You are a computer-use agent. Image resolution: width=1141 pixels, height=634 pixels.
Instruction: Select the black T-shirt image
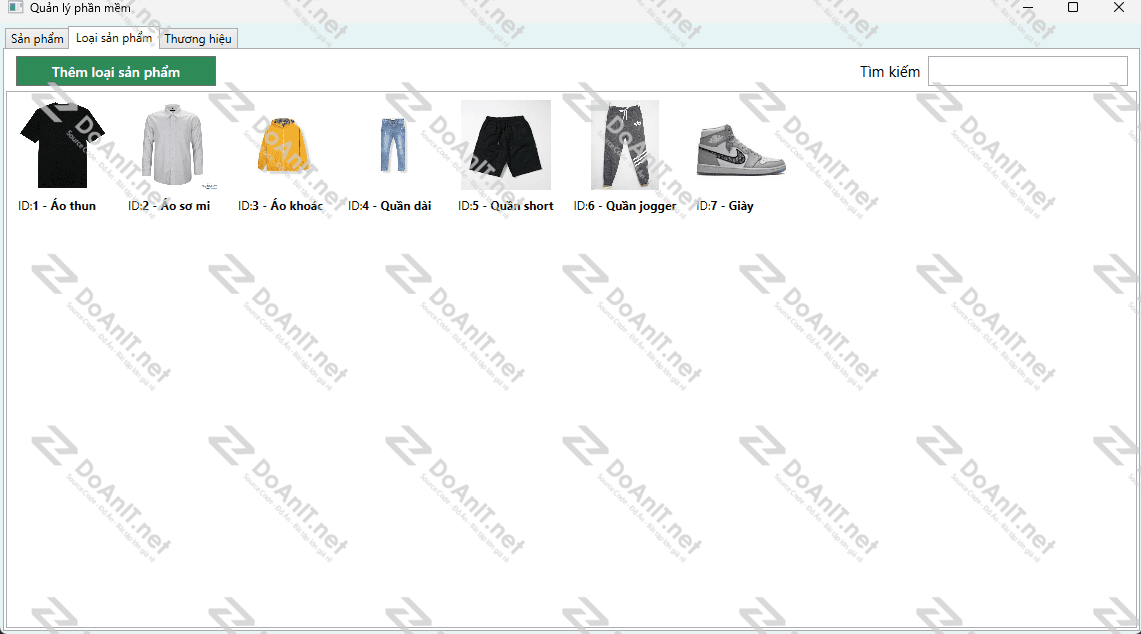pos(63,145)
